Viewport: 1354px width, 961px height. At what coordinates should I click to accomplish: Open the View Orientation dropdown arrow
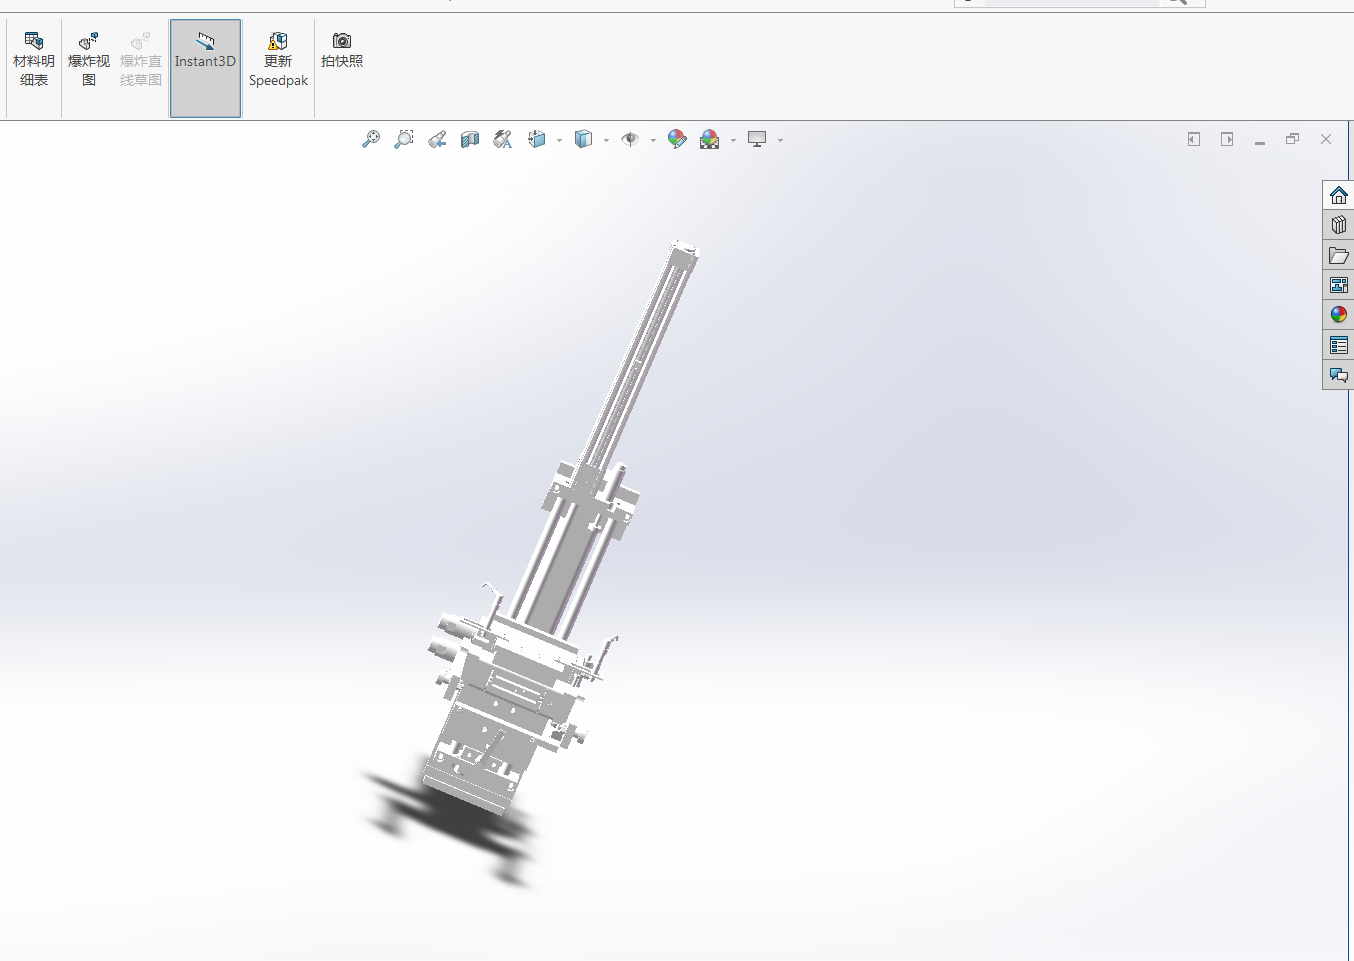click(x=559, y=141)
